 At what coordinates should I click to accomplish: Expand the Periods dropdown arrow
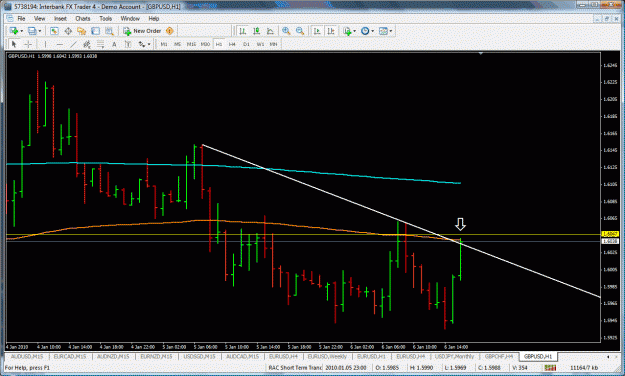373,31
